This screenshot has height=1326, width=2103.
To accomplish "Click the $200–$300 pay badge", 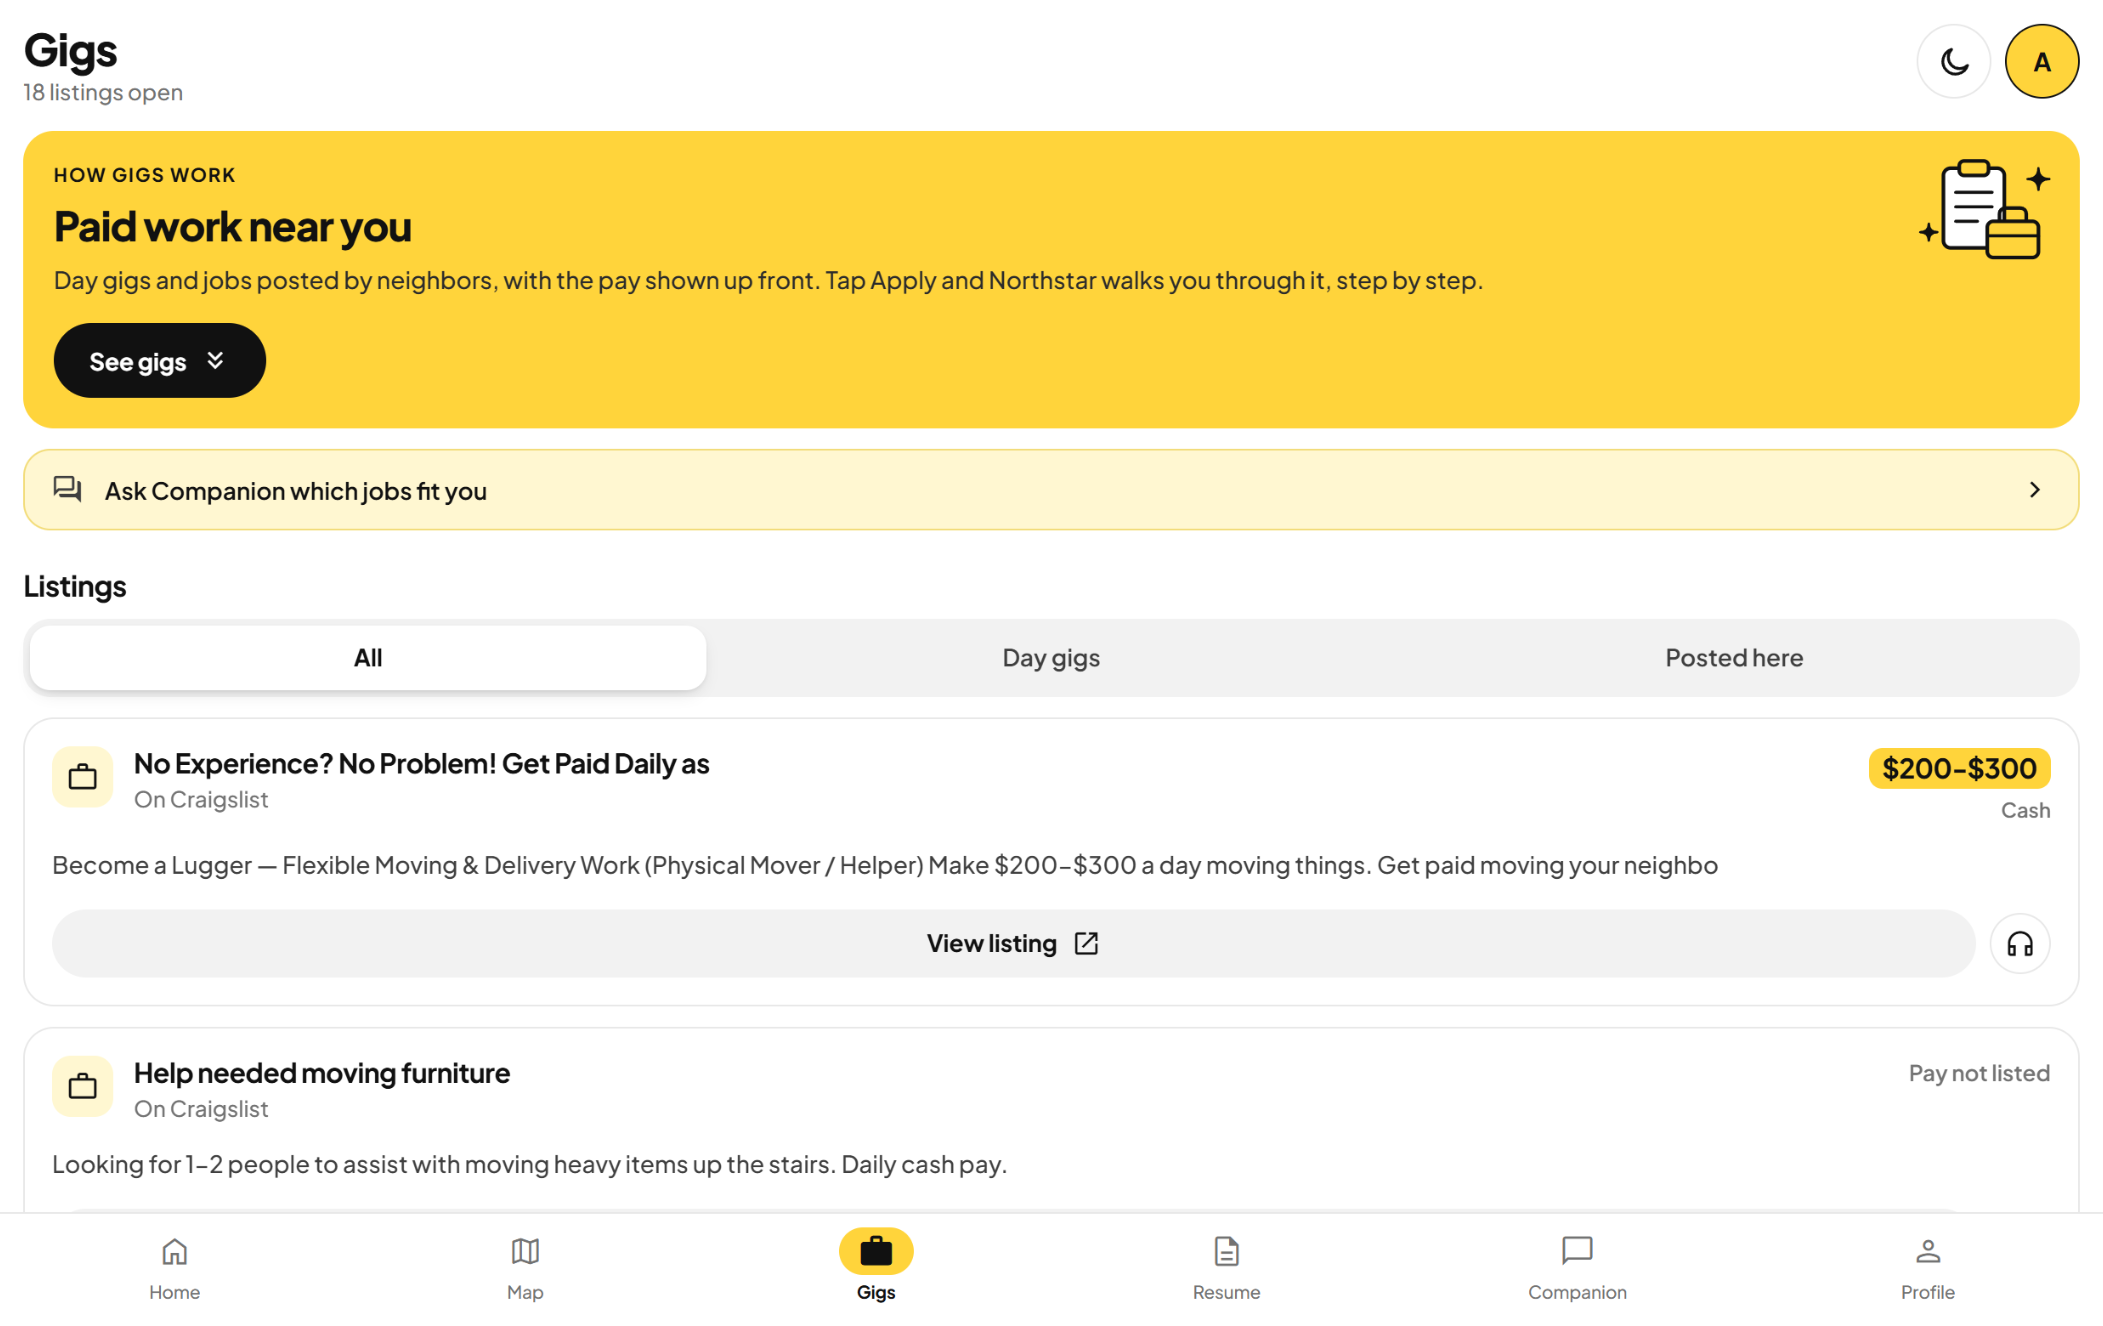I will 1959,768.
